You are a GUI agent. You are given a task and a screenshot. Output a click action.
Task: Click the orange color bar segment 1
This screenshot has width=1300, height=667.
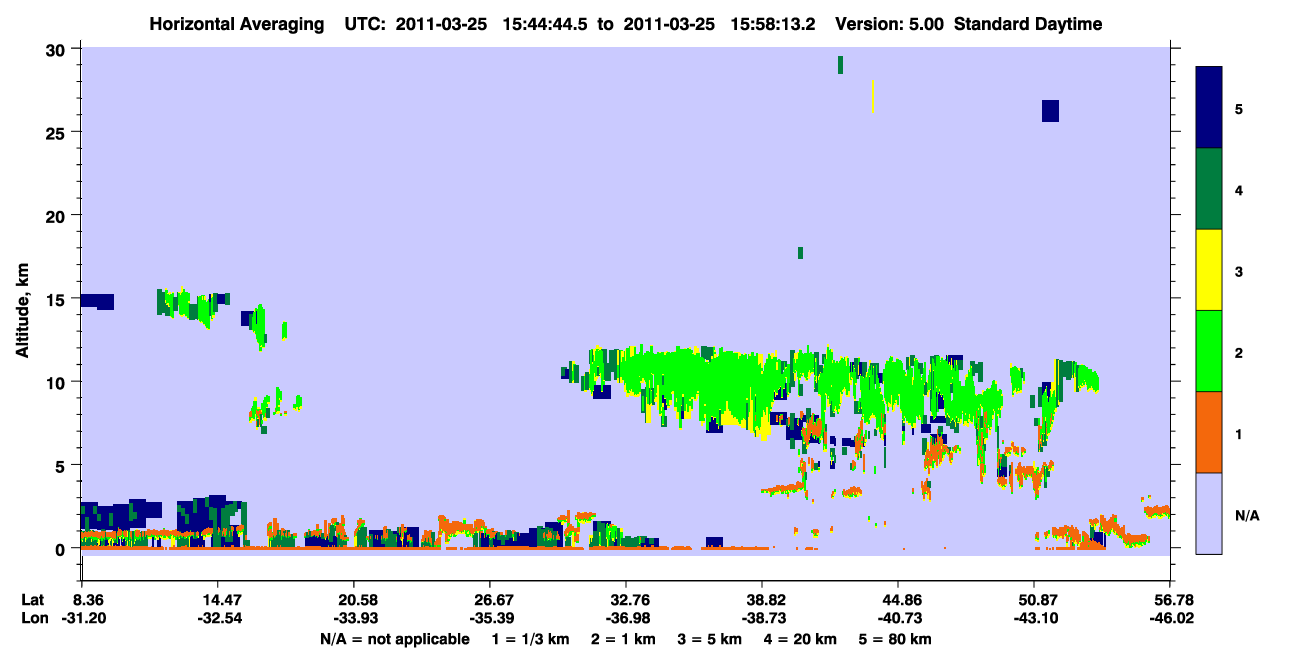1209,432
